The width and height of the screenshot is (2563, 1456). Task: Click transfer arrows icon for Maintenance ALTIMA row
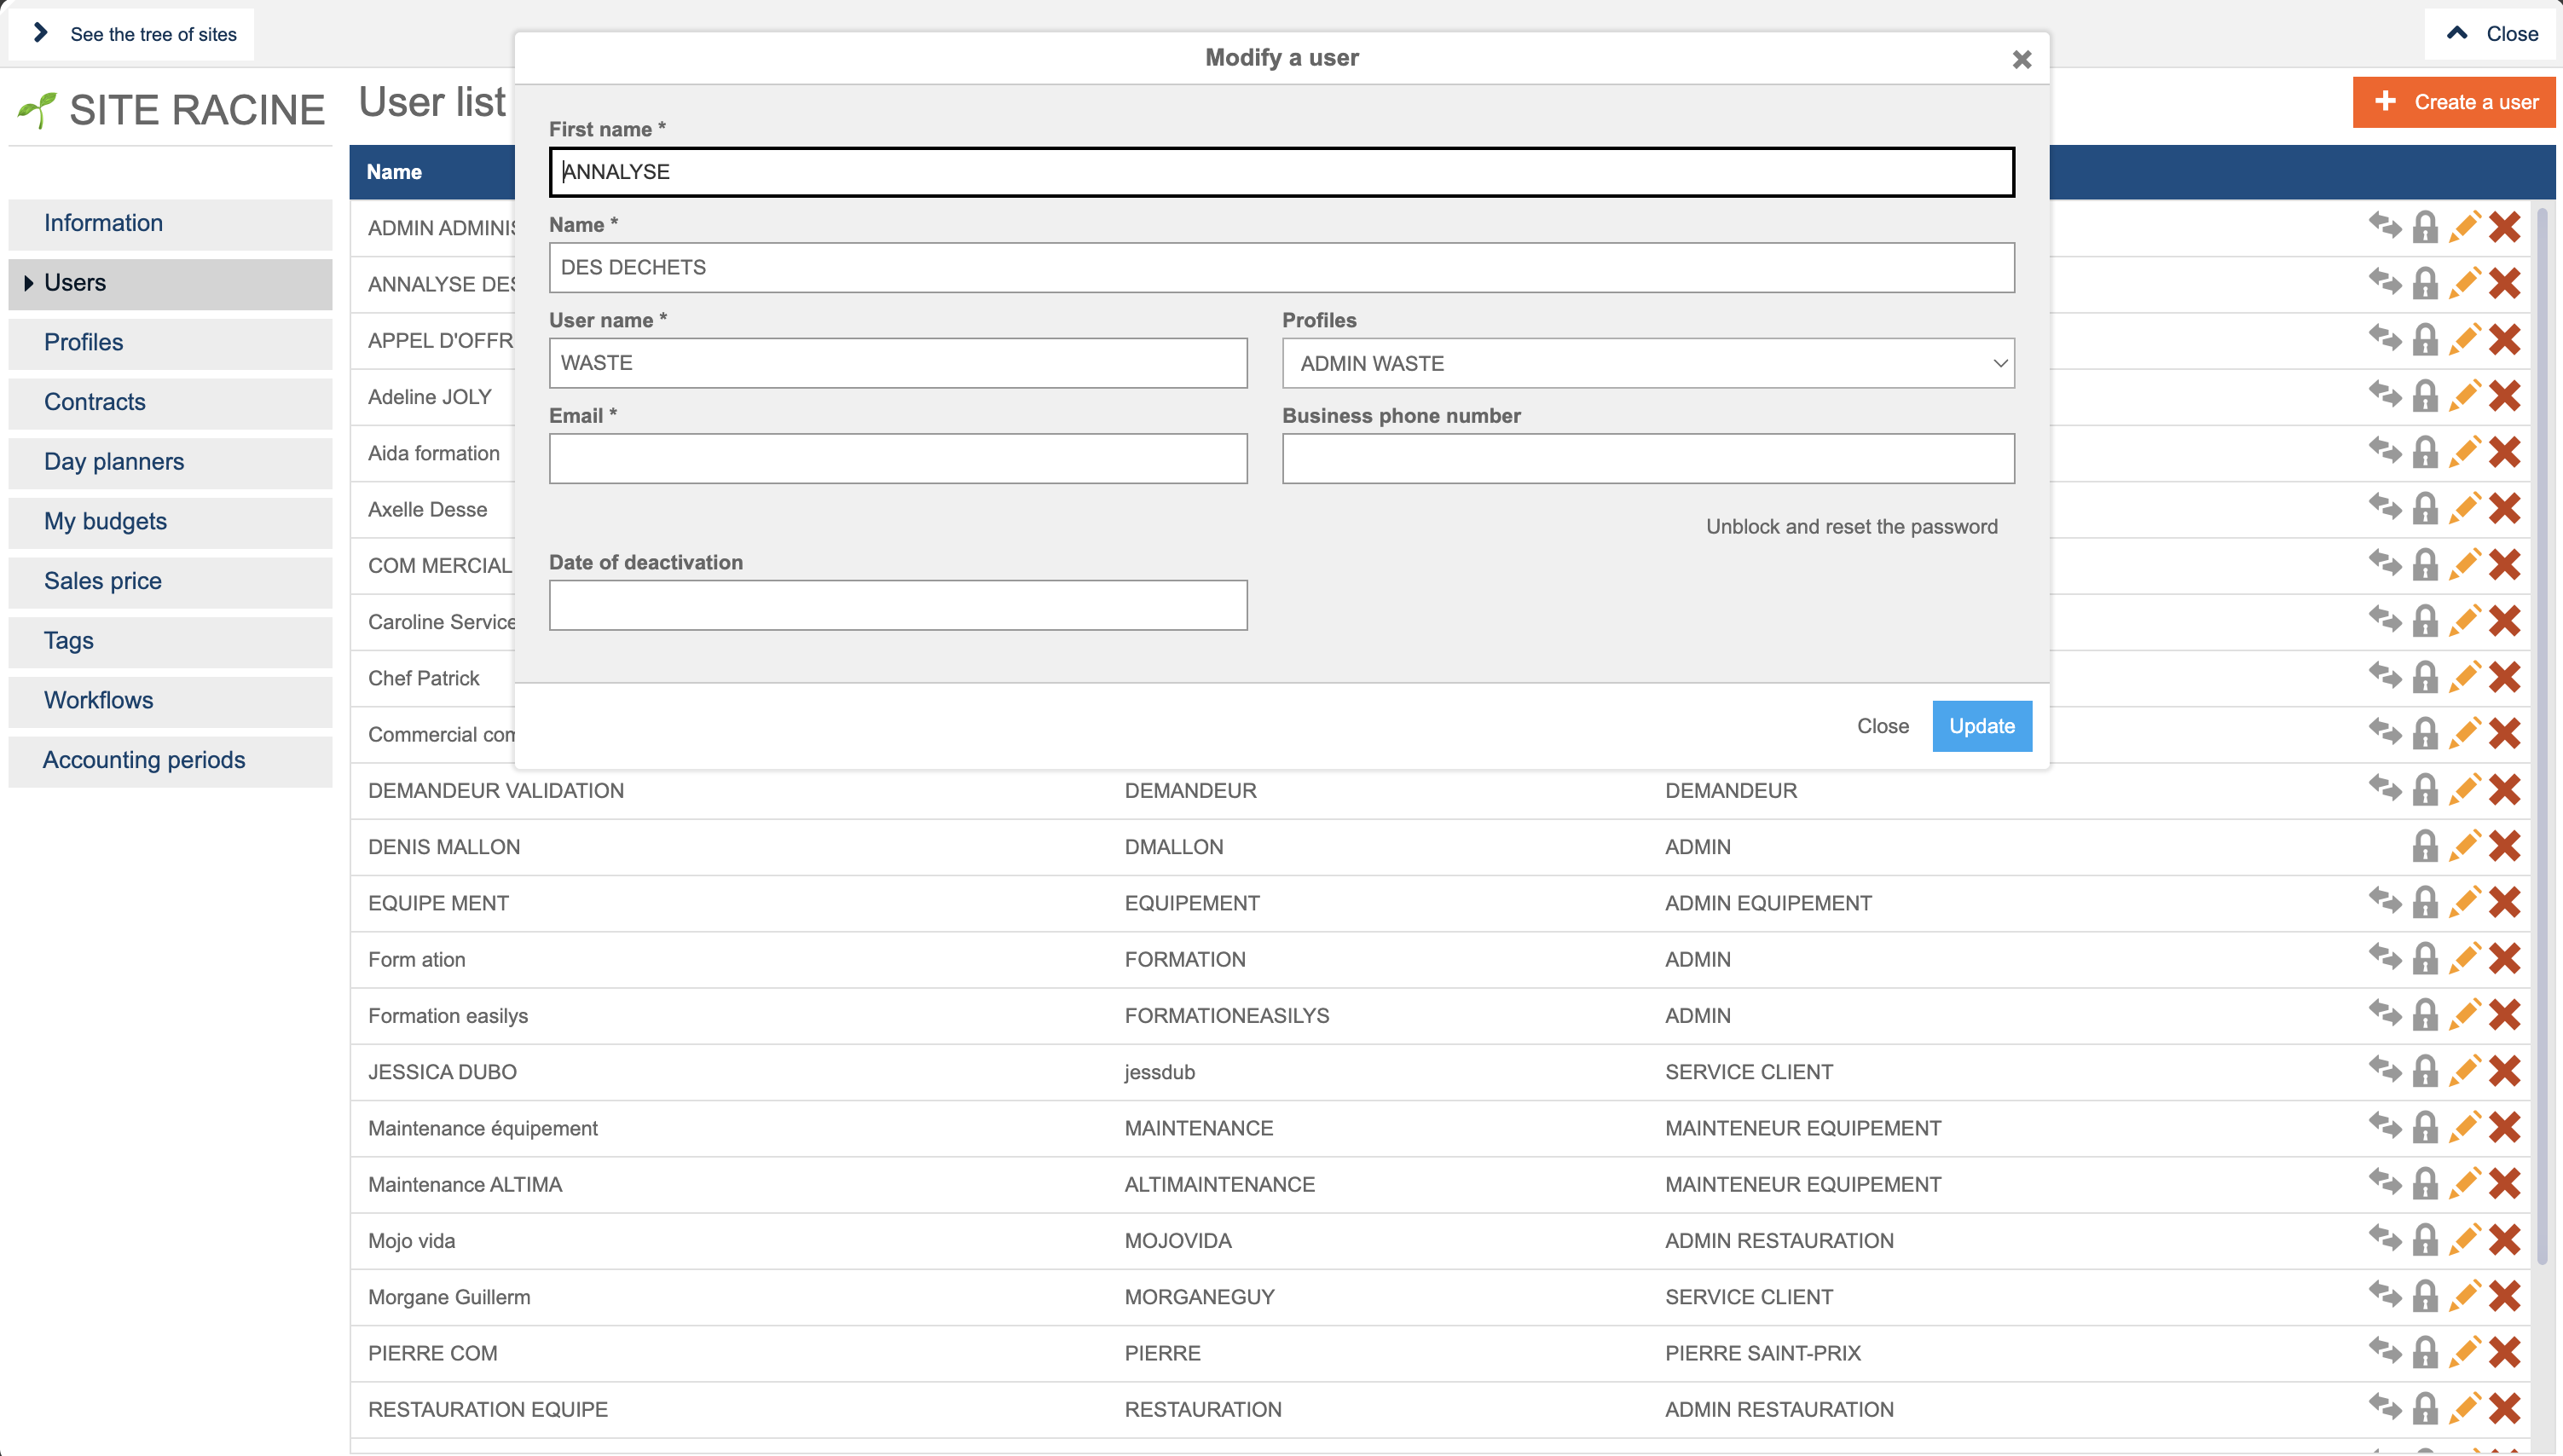[2385, 1183]
